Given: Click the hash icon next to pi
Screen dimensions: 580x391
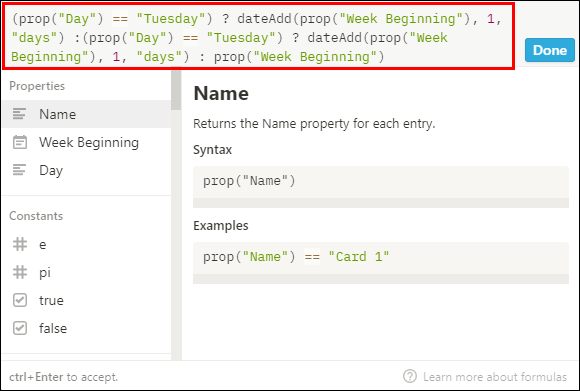Looking at the screenshot, I should pos(20,272).
